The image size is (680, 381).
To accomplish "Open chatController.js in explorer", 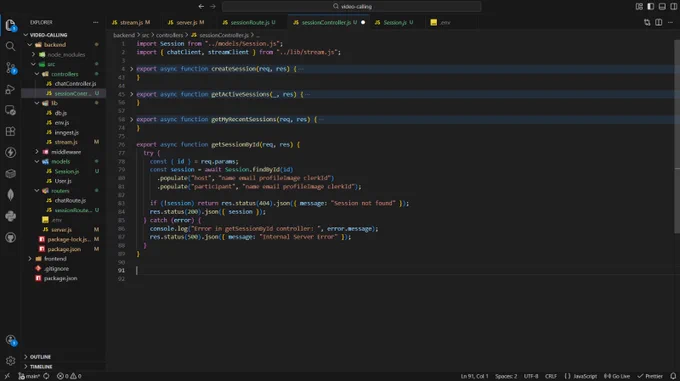I will (x=75, y=84).
